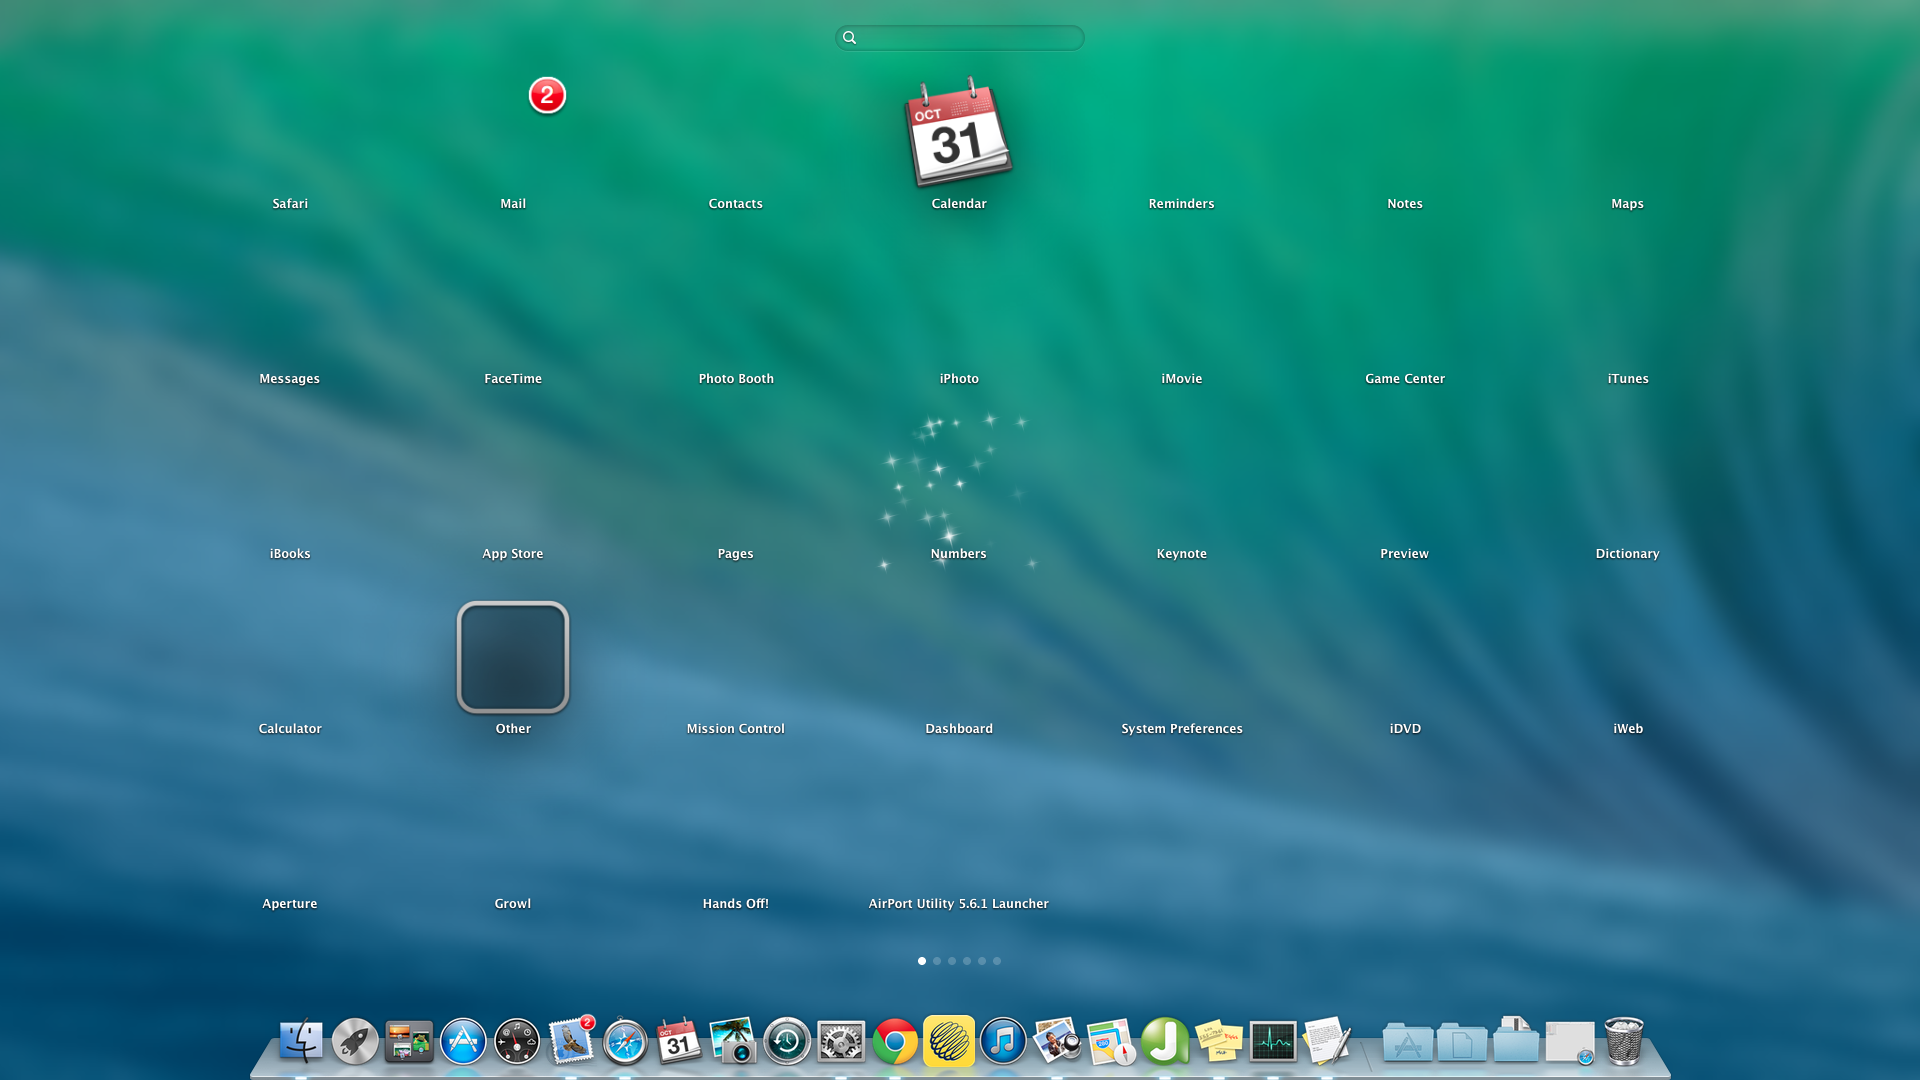The width and height of the screenshot is (1920, 1080).
Task: Open Time Machine from the Dock
Action: click(x=787, y=1042)
